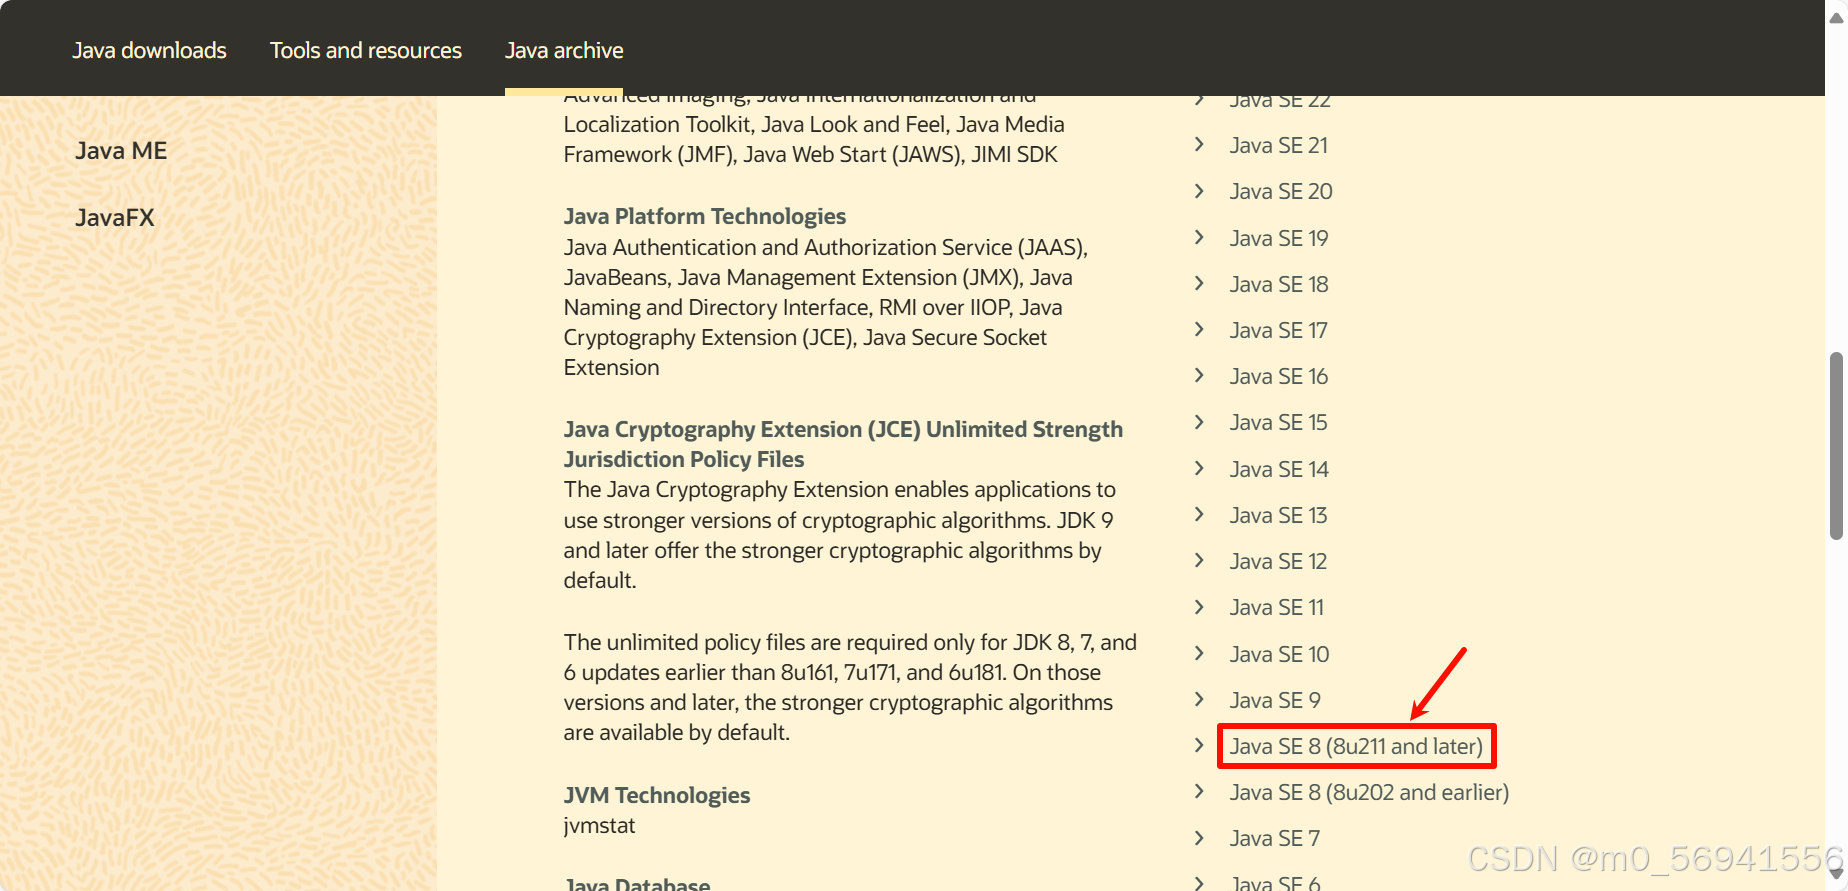
Task: Click the chevron beside Java SE 11
Action: [x=1199, y=606]
